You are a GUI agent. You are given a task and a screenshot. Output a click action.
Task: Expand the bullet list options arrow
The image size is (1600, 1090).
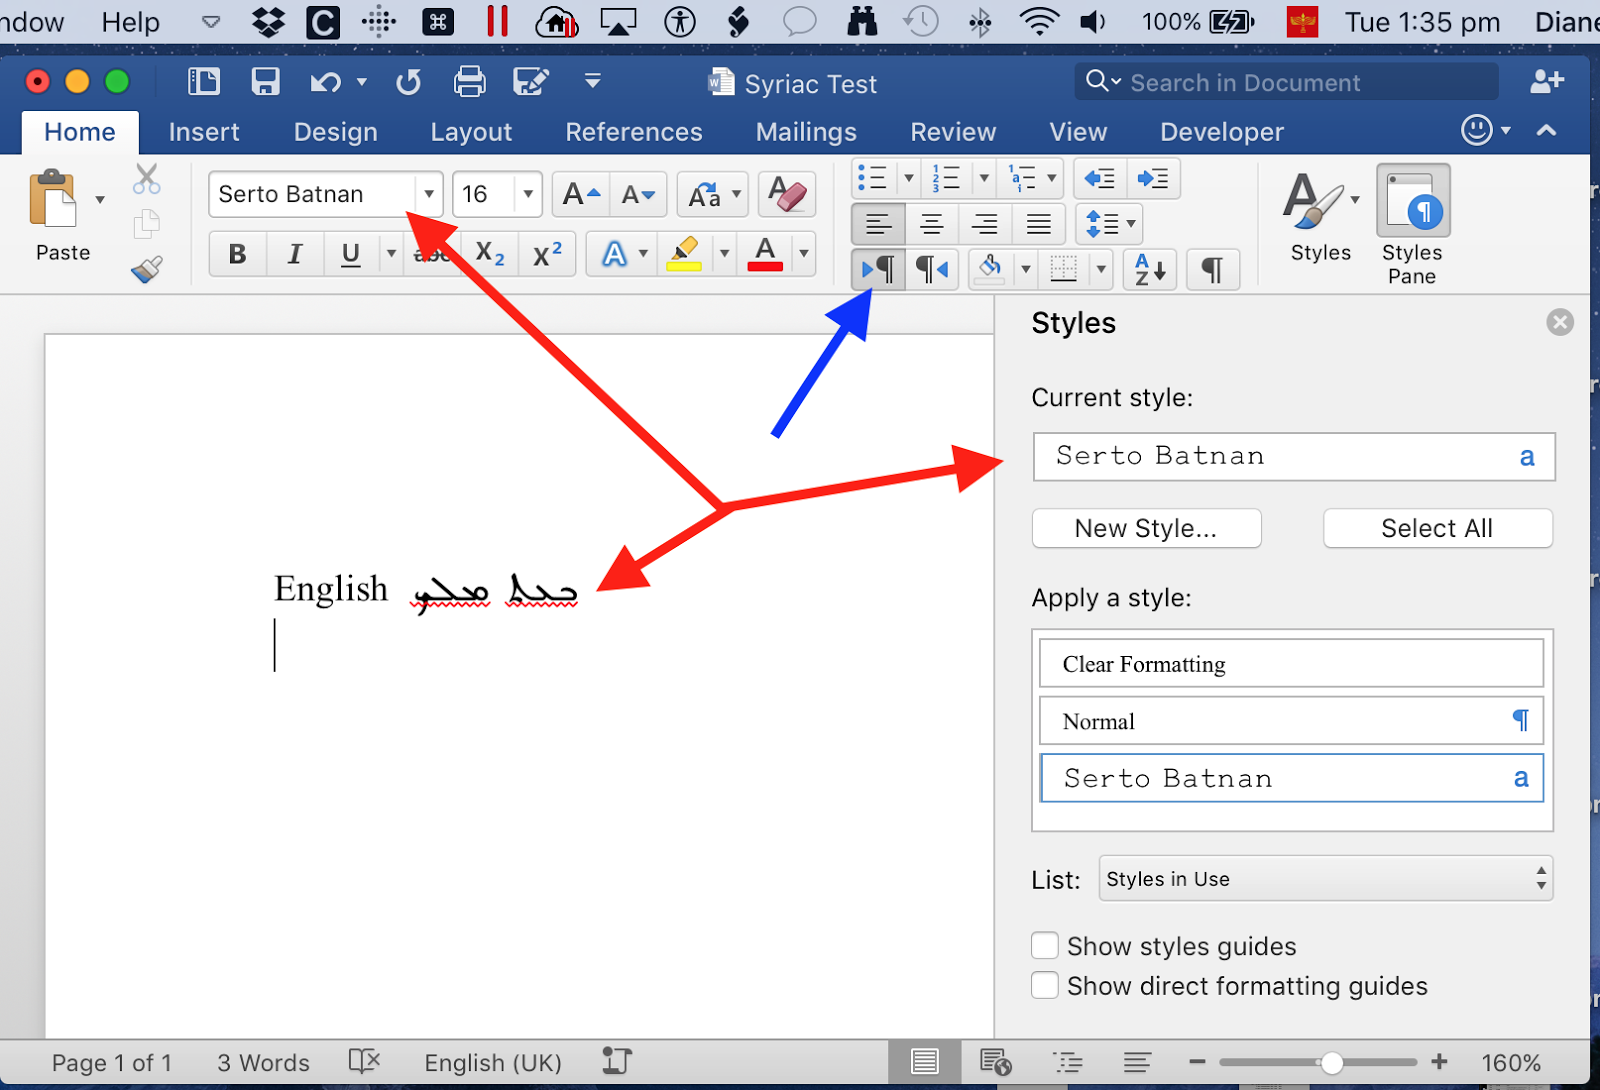(x=909, y=179)
